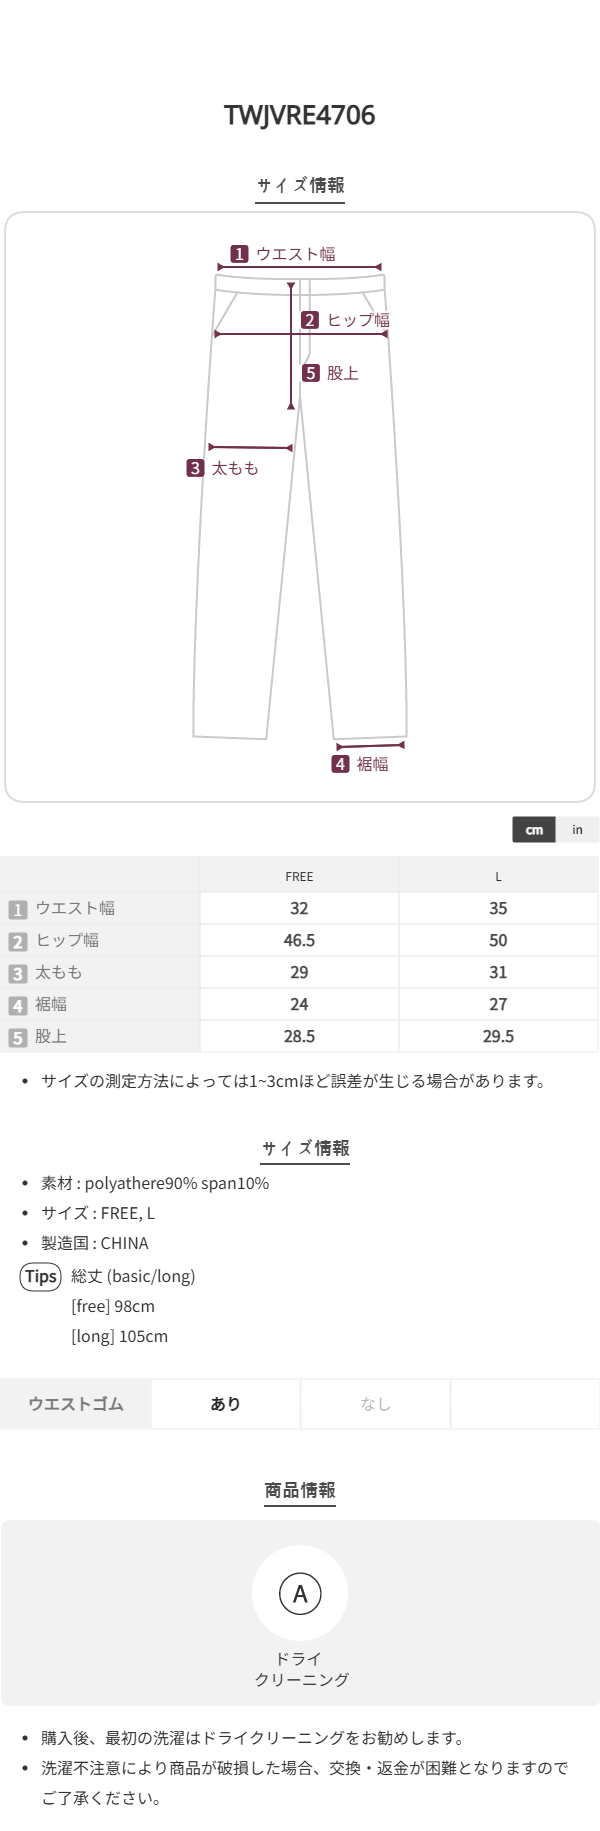Click the TWJVRE4706 product code title
Viewport: 600px width, 1831px height.
(x=300, y=115)
